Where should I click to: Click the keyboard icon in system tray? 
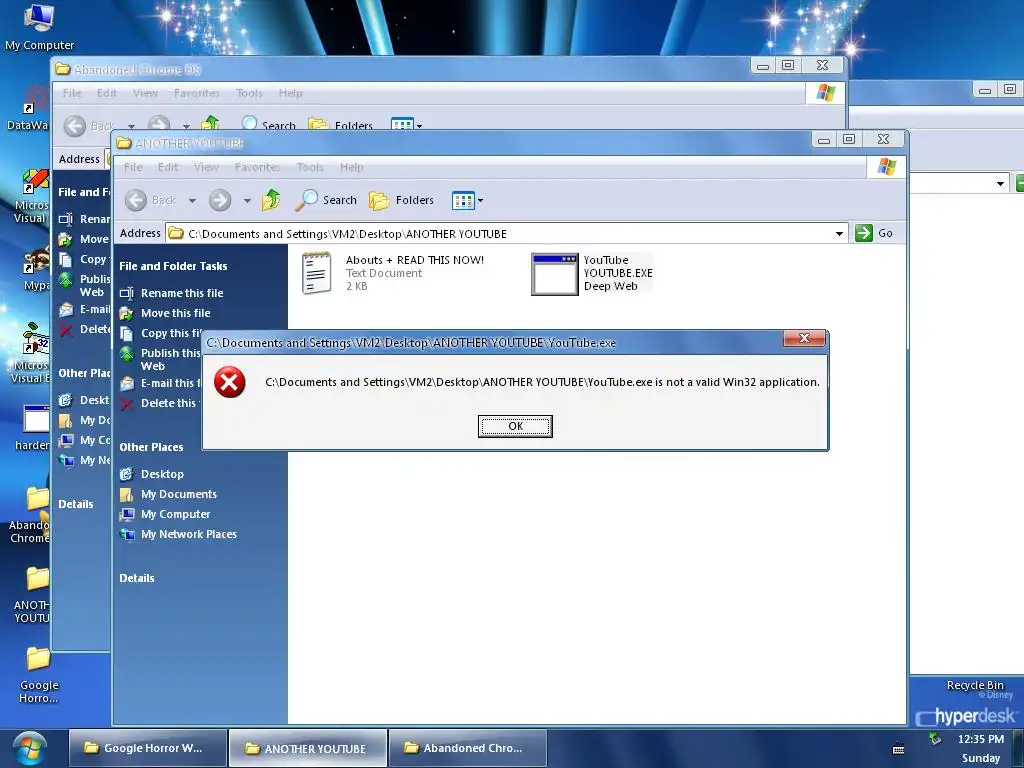point(899,749)
